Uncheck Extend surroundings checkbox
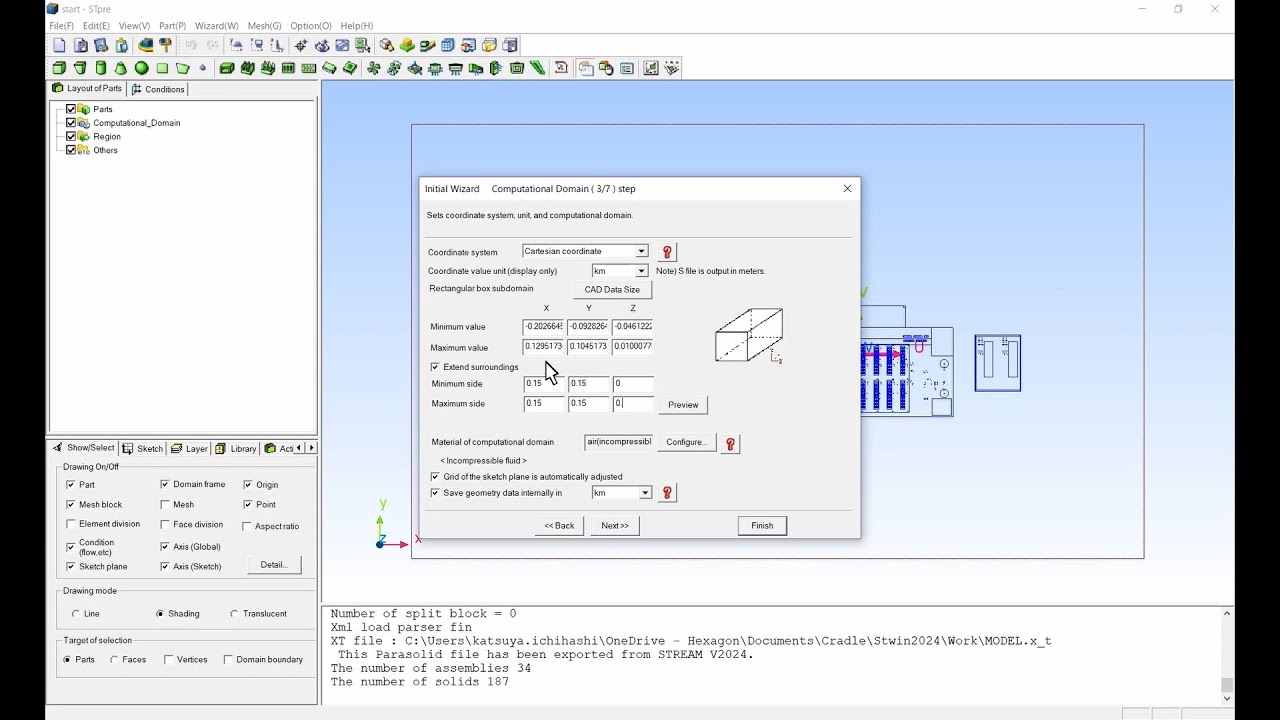Image resolution: width=1280 pixels, height=720 pixels. (x=435, y=367)
